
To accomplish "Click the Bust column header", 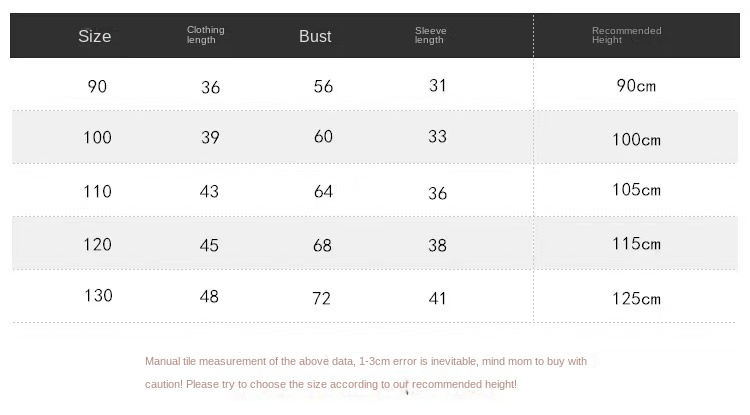I will (x=315, y=37).
